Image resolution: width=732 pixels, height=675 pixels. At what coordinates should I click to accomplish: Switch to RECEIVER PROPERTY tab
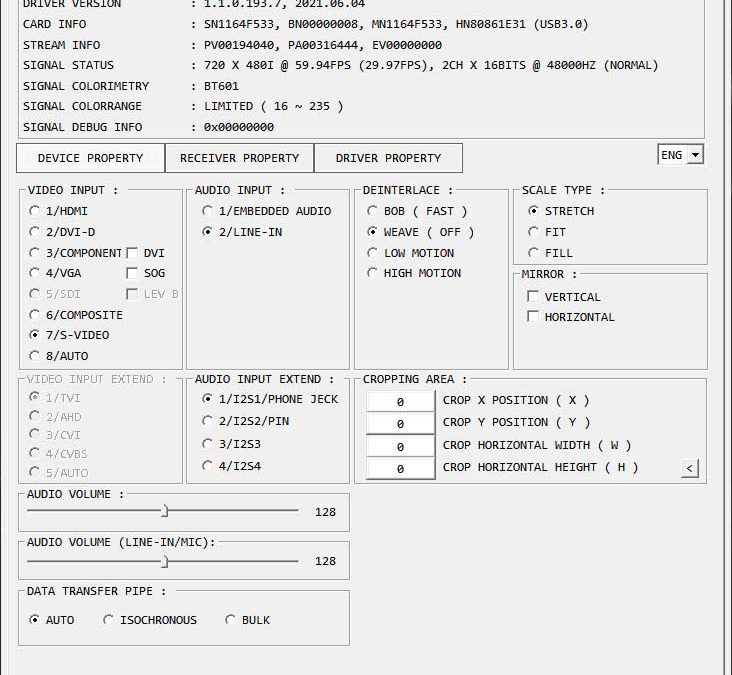coord(239,158)
